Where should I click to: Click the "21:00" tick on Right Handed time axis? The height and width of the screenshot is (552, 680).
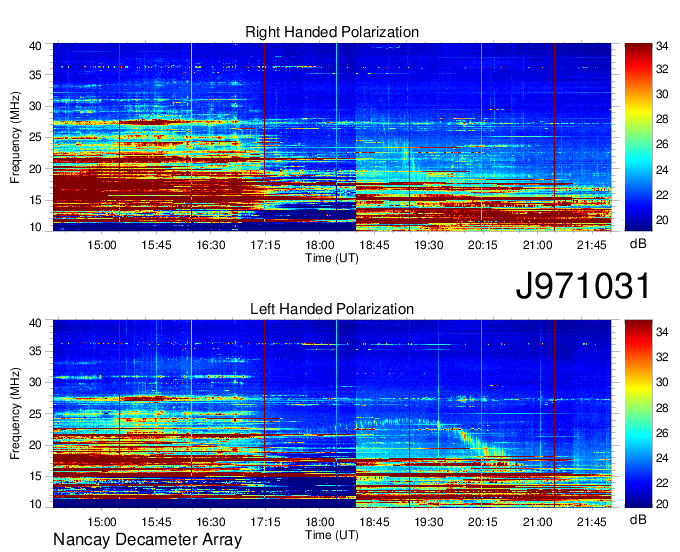pyautogui.click(x=537, y=245)
